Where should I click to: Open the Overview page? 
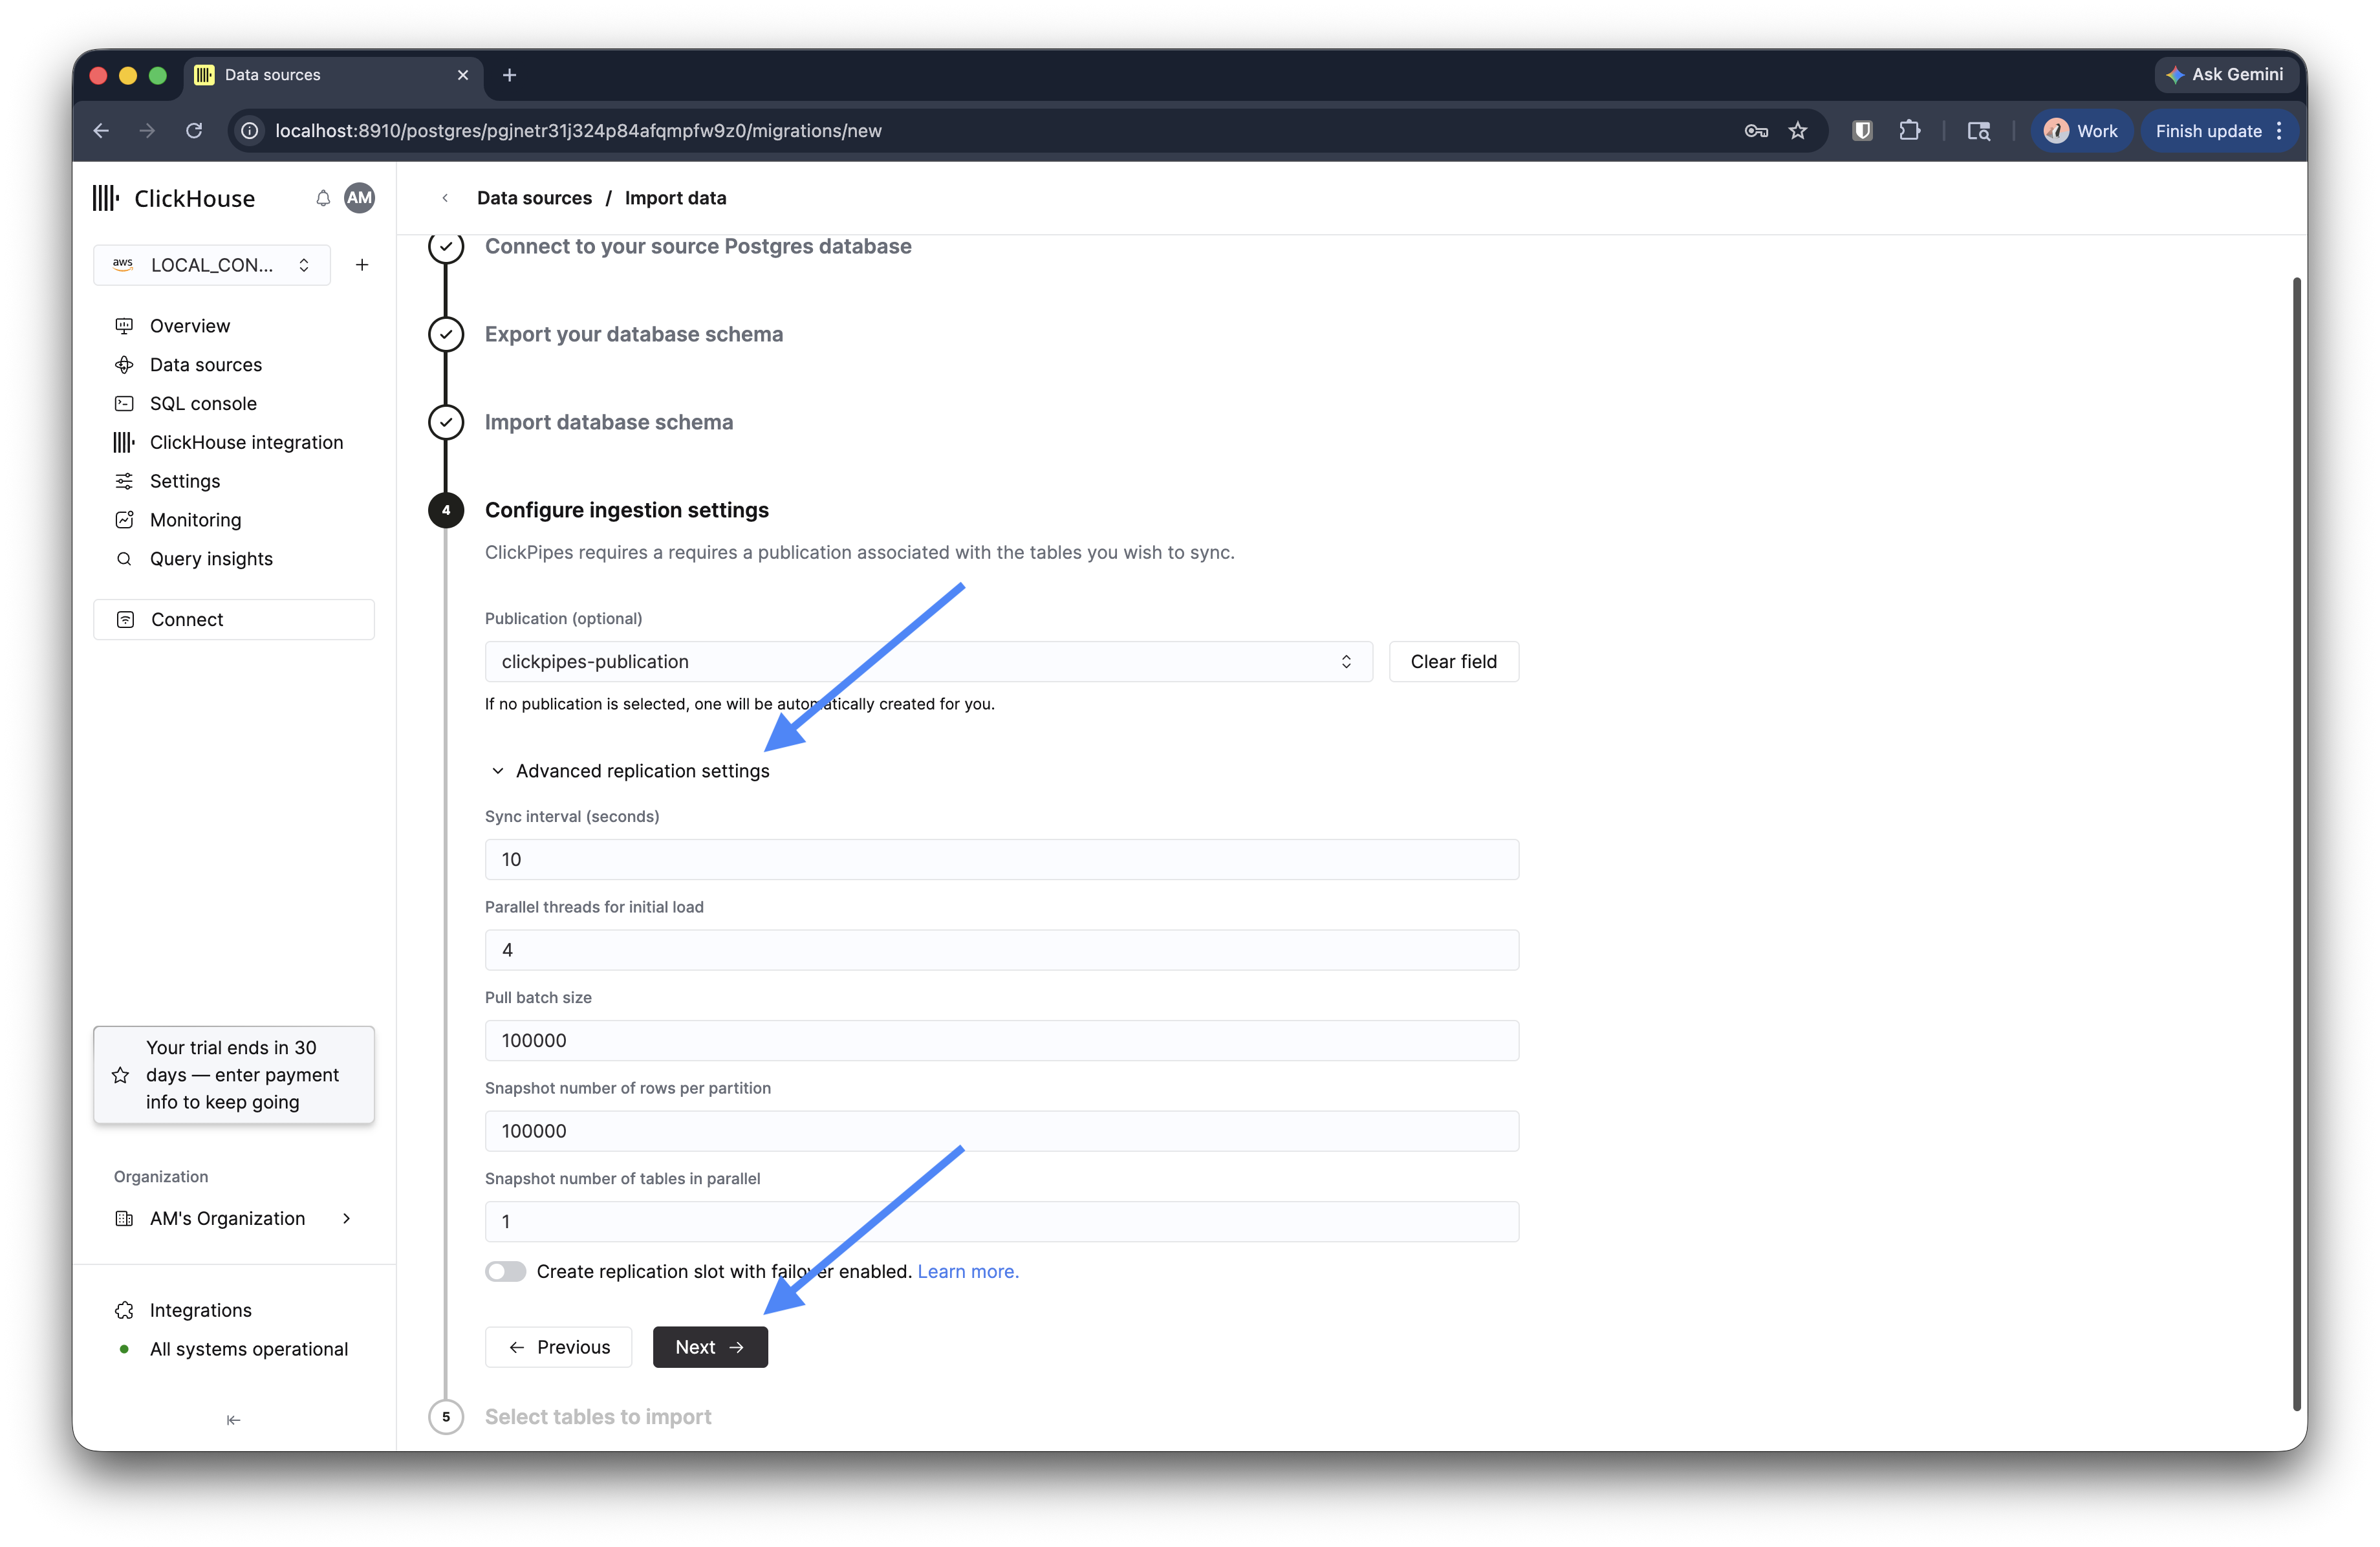tap(190, 326)
